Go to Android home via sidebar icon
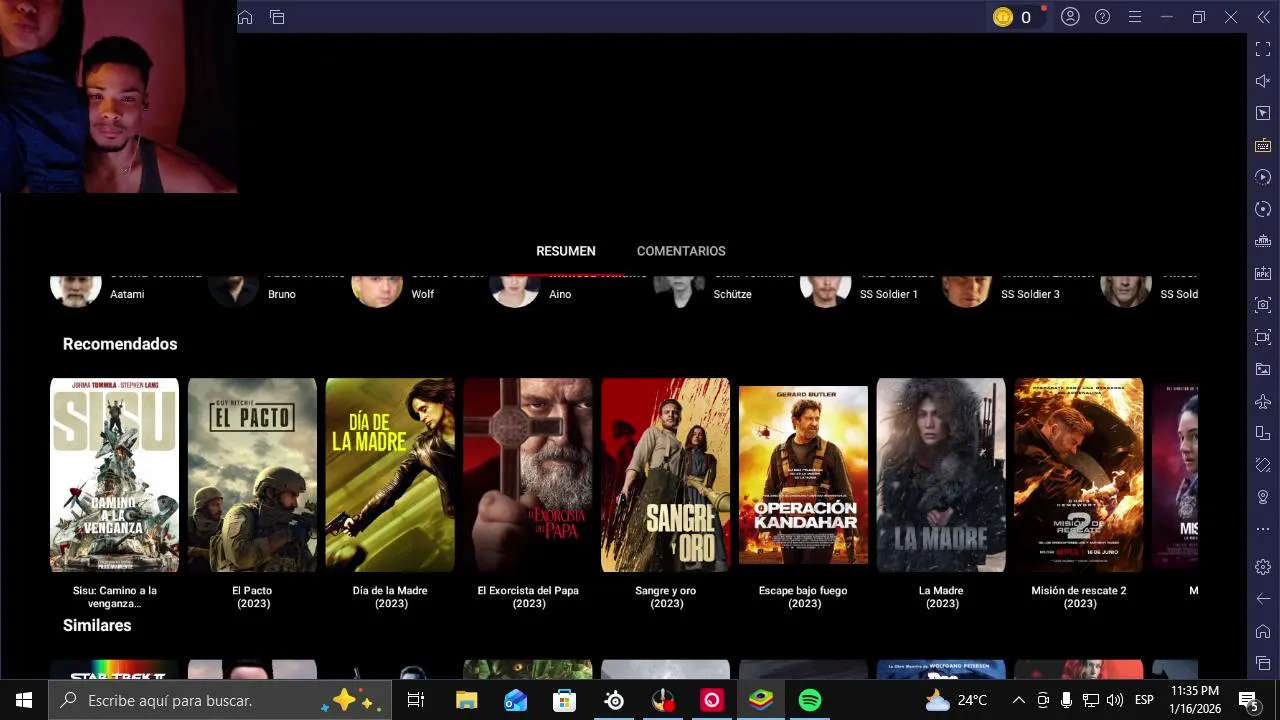This screenshot has width=1280, height=720. (1263, 631)
